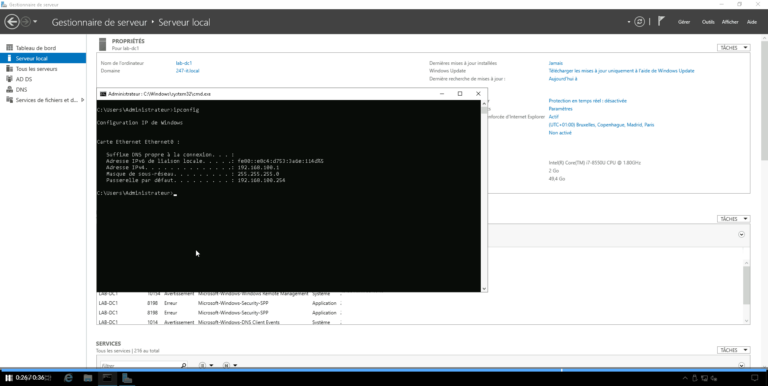Click the cmd window's bottom scrollbar arrow
The width and height of the screenshot is (768, 386).
click(x=484, y=289)
